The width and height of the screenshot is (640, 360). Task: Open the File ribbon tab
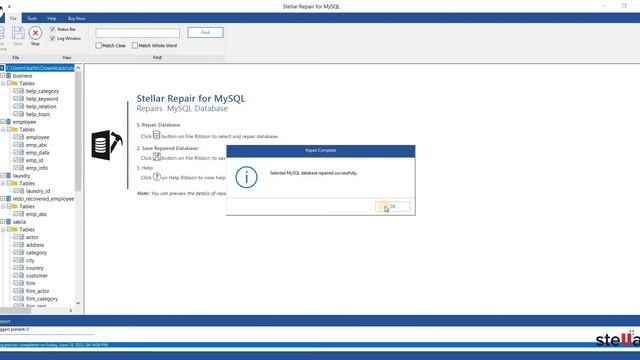click(13, 18)
